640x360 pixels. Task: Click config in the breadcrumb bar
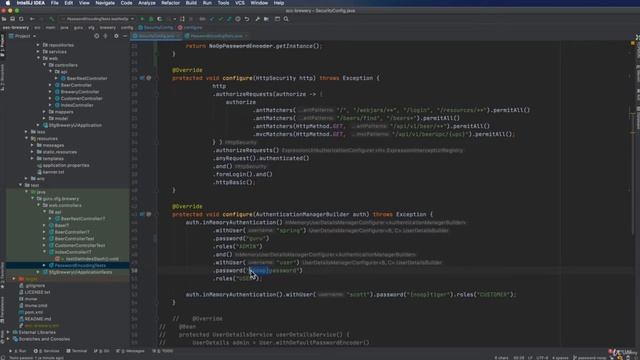(x=127, y=28)
